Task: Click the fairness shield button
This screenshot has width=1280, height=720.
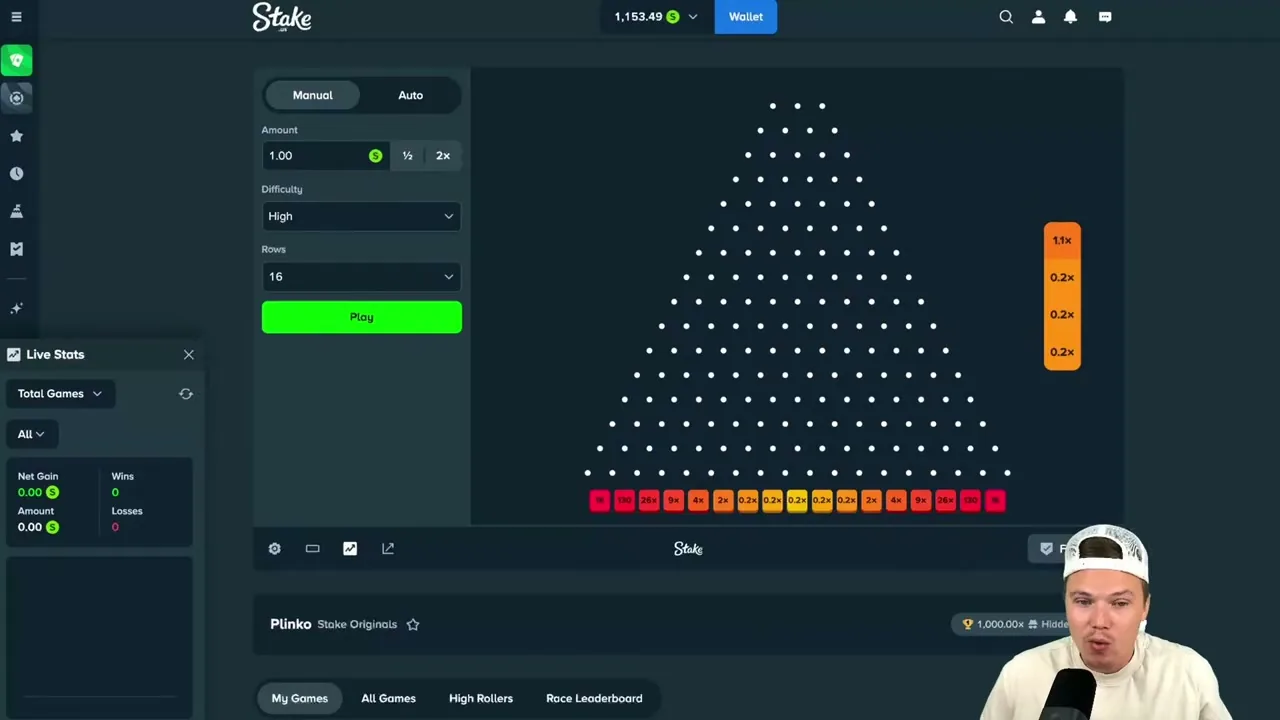Action: (1049, 549)
